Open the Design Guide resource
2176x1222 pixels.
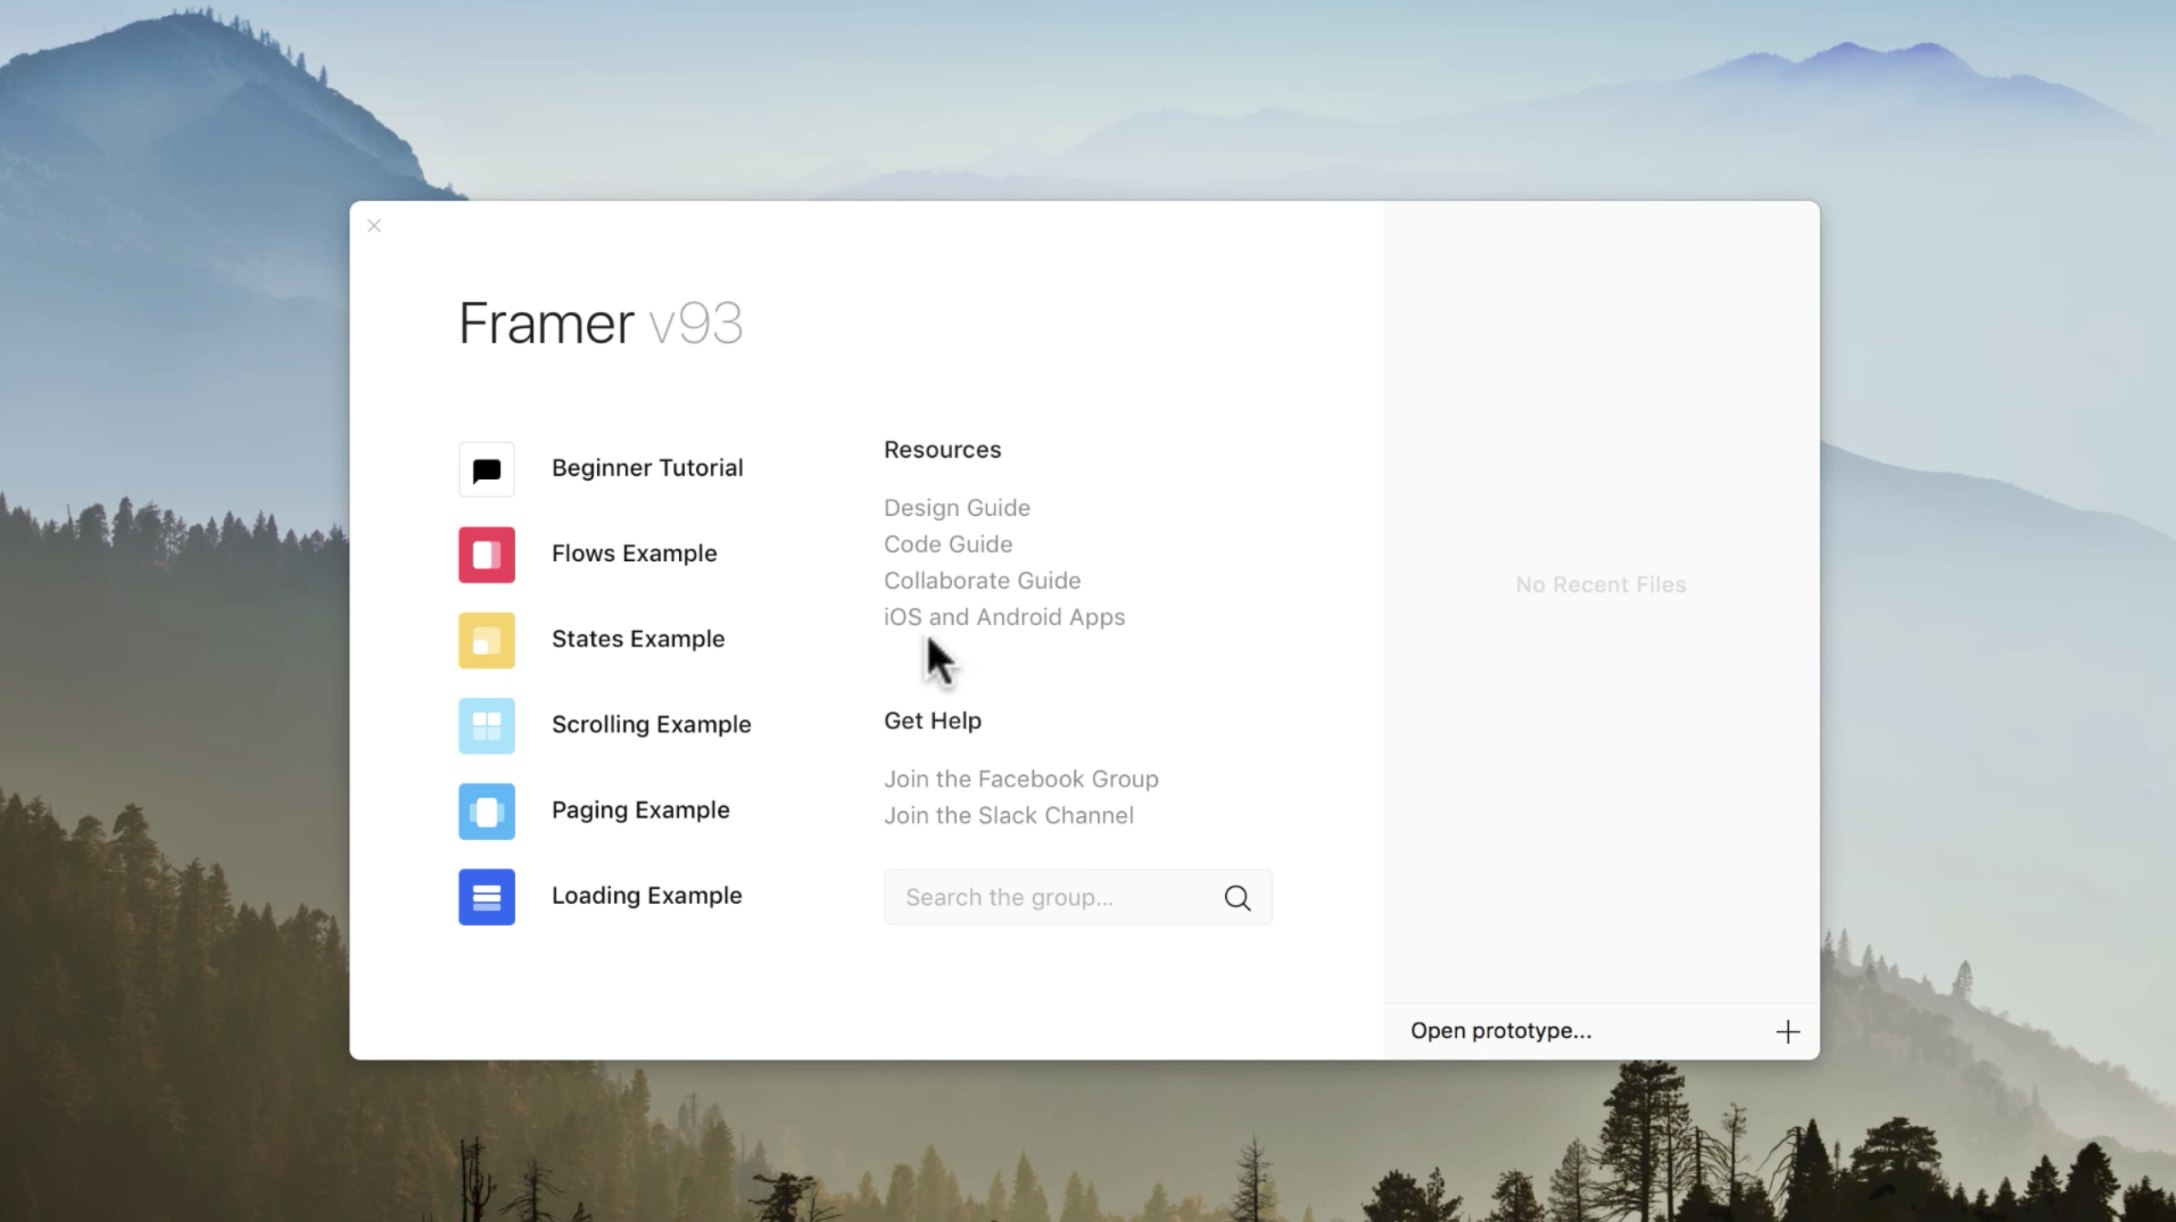tap(957, 508)
